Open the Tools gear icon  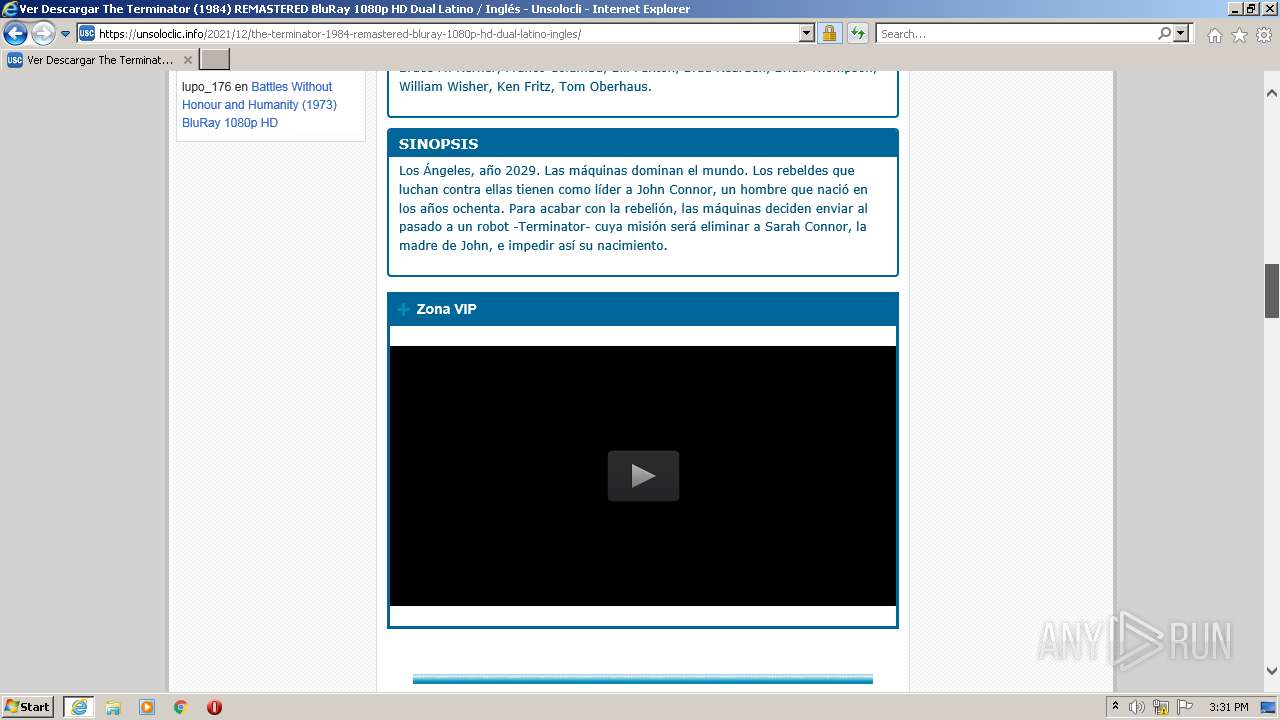(1264, 35)
